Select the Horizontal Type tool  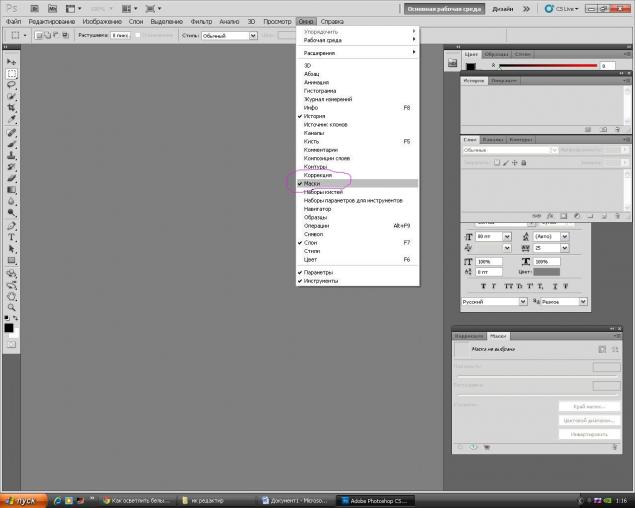pyautogui.click(x=11, y=237)
